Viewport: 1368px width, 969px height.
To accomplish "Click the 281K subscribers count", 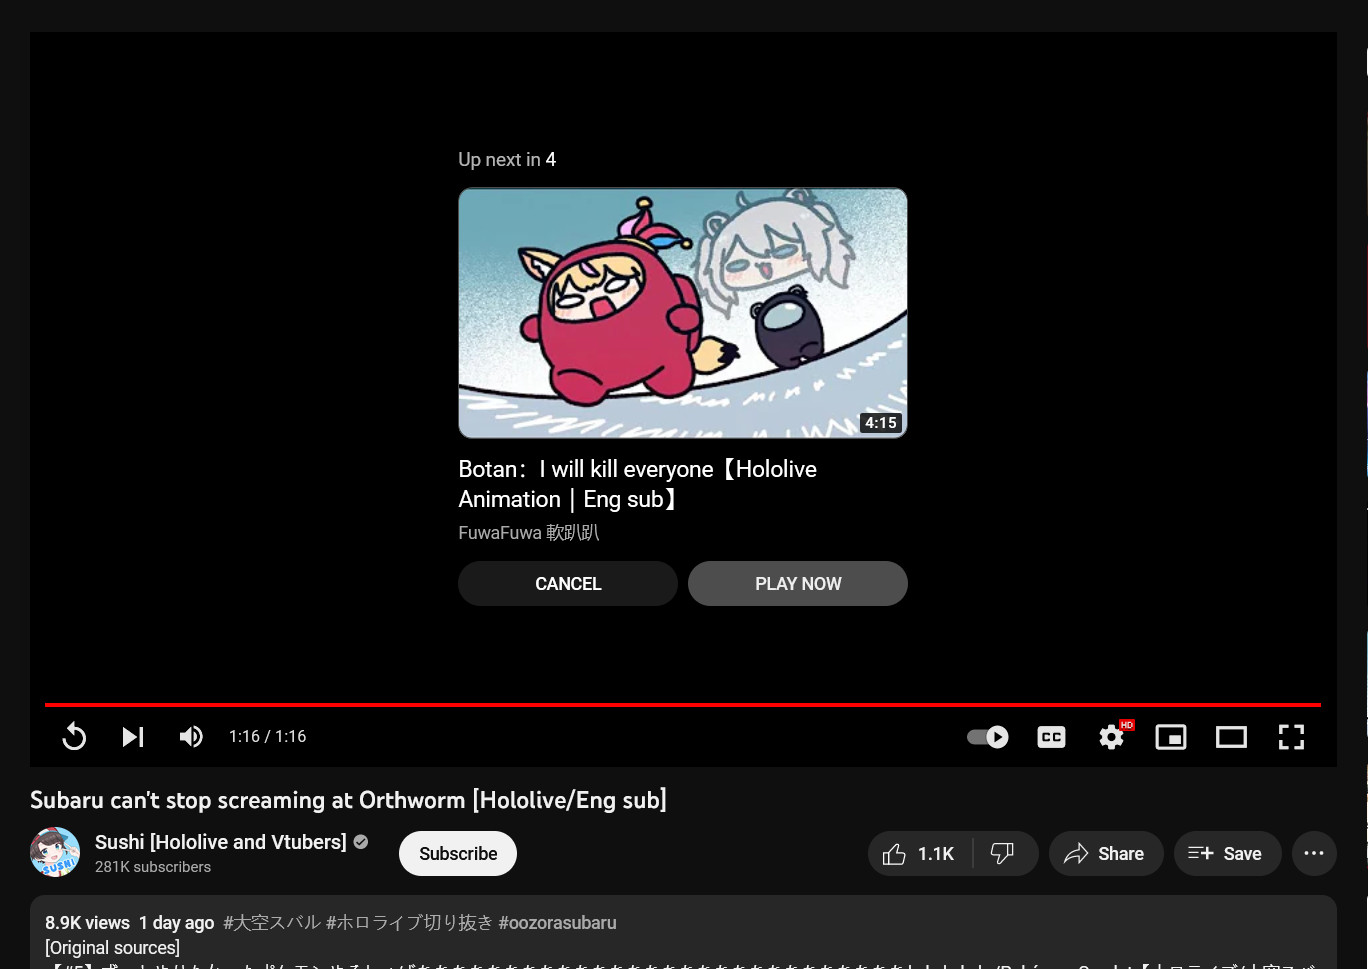I will pos(153,867).
